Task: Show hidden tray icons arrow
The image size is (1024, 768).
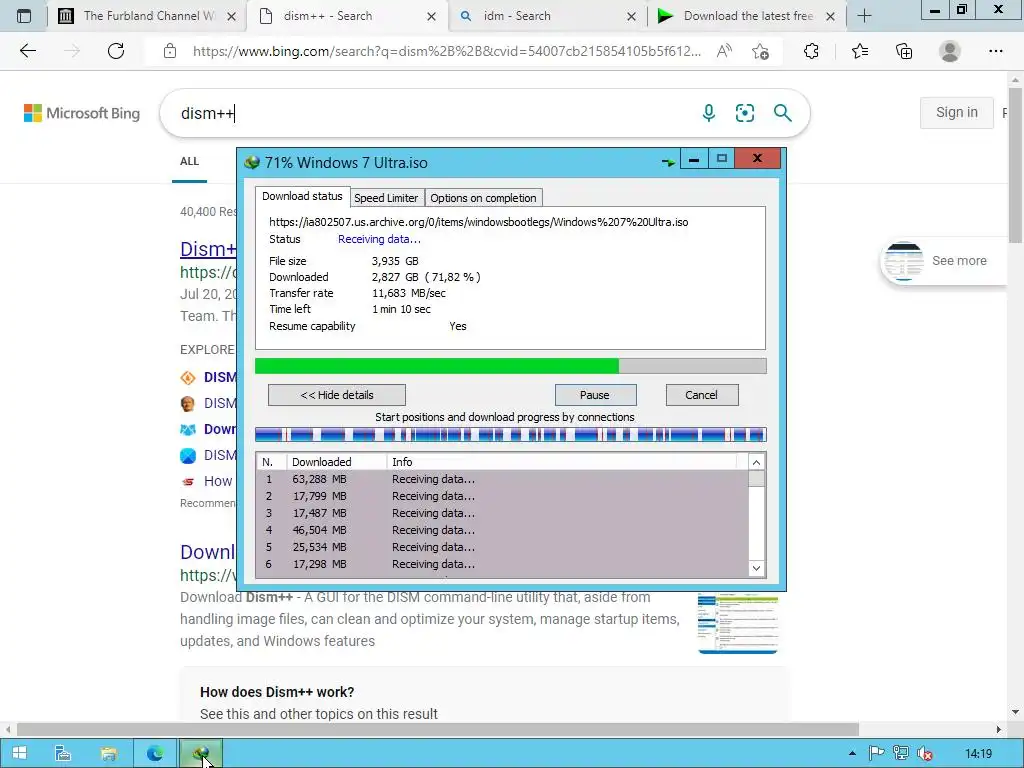Action: [x=852, y=754]
